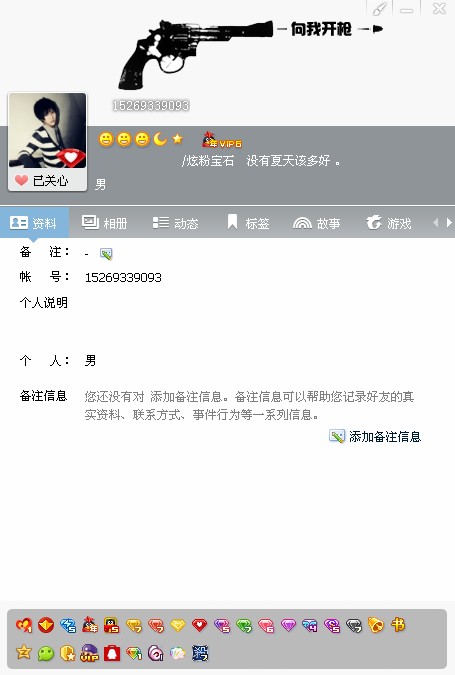The height and width of the screenshot is (675, 455).
Task: Click the right arrow to show more tabs
Action: [449, 223]
